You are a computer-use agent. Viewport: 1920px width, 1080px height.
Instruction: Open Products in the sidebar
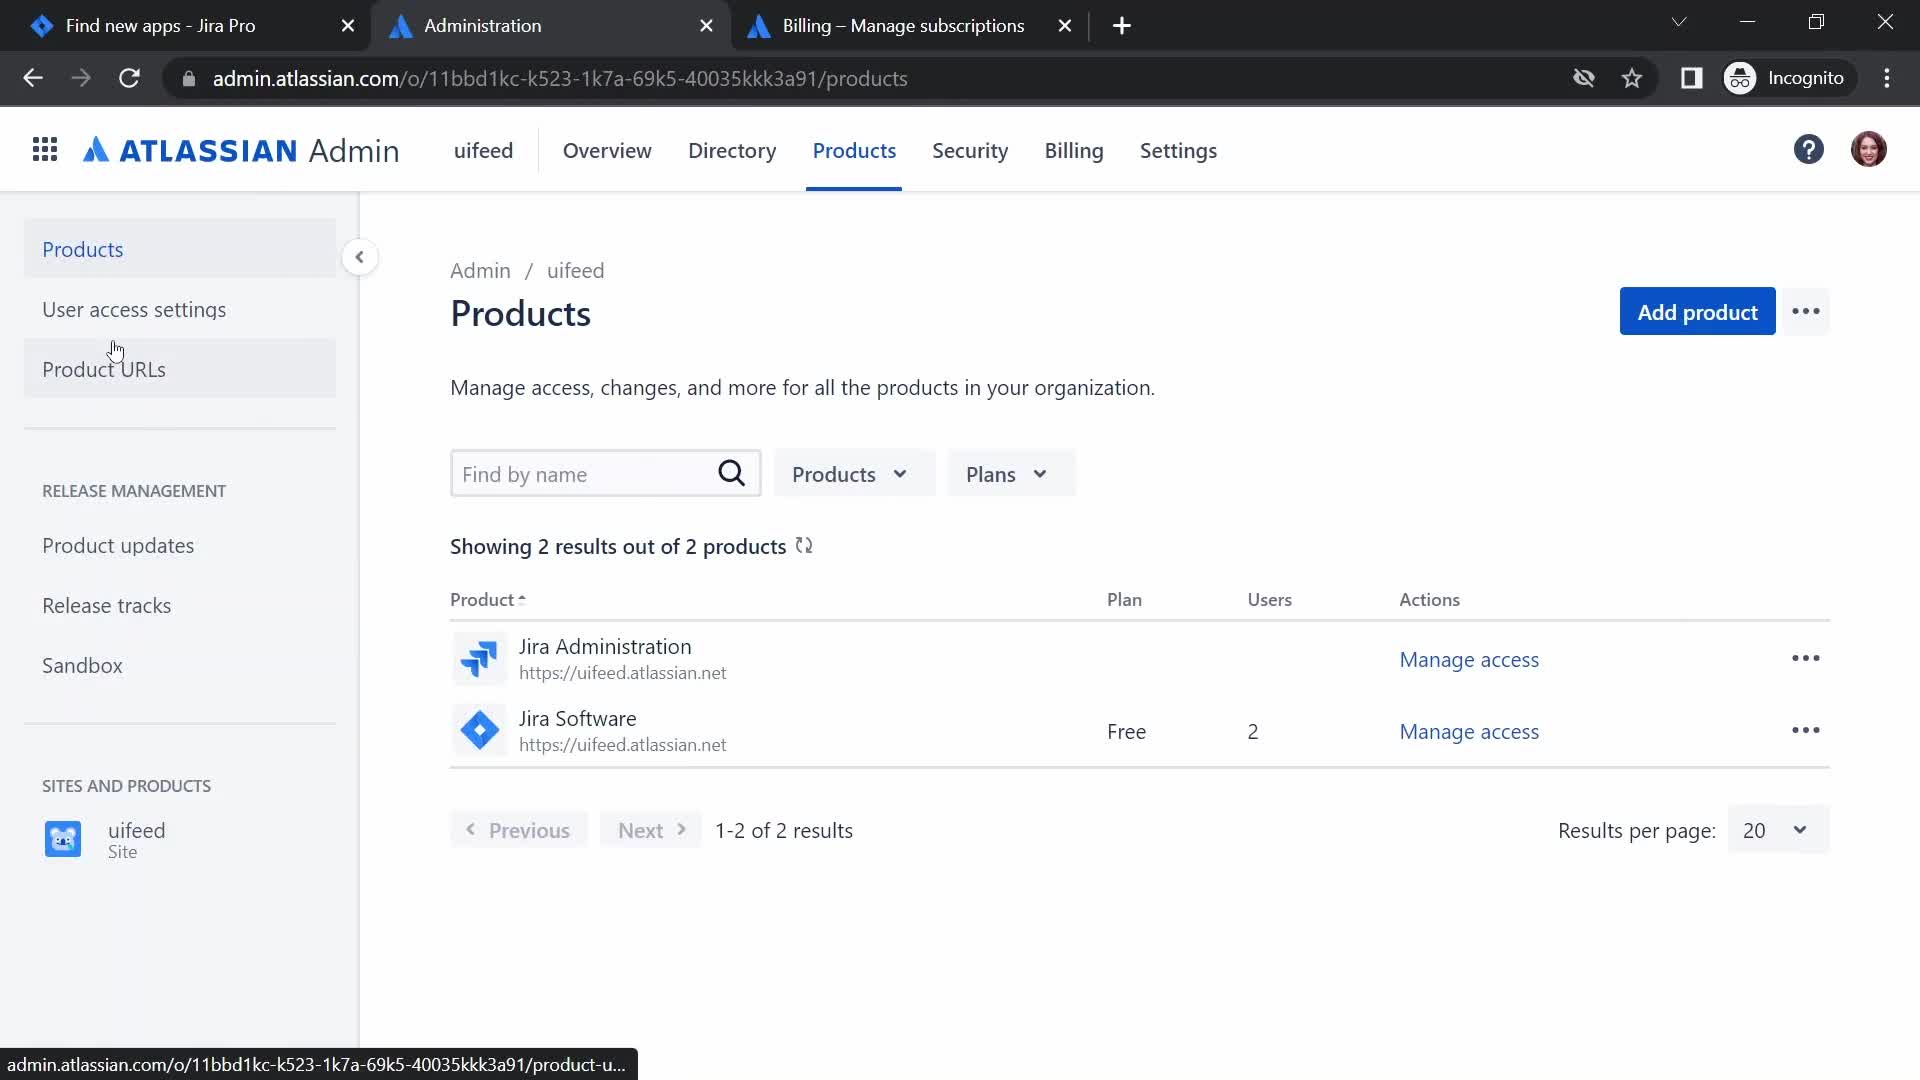[180, 249]
